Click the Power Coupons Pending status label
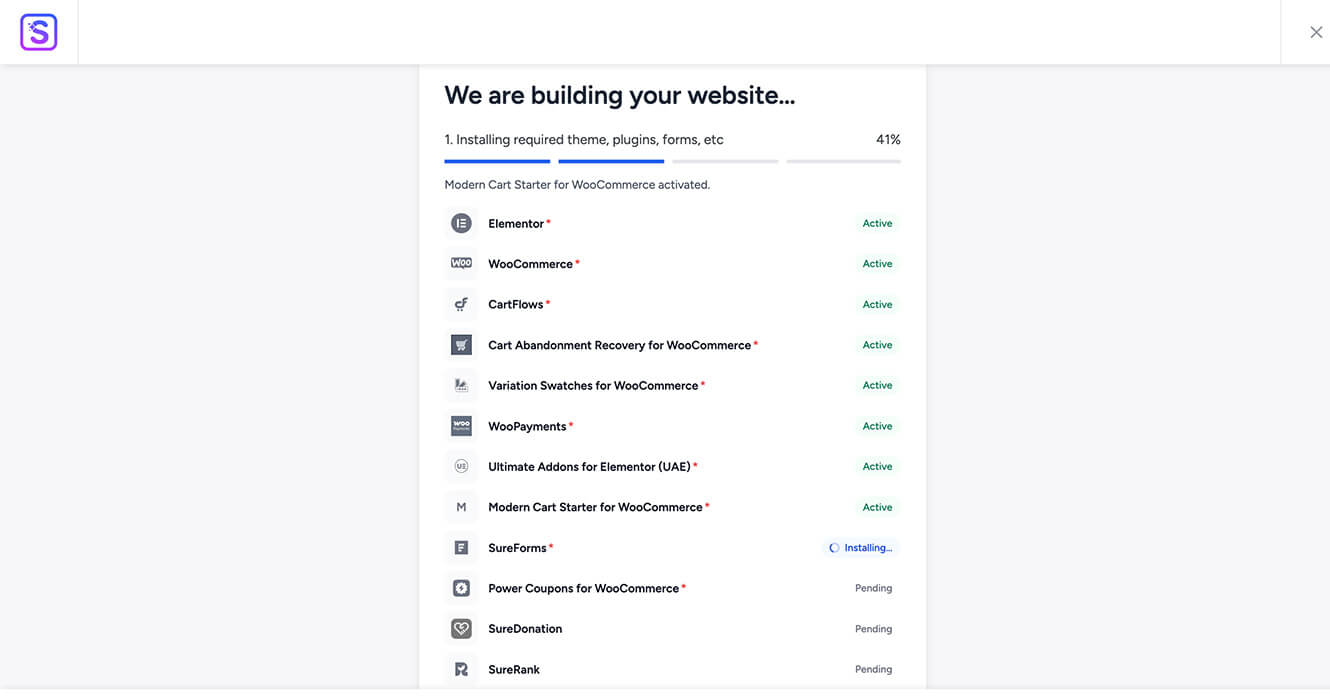Viewport: 1330px width, 700px height. (x=873, y=588)
